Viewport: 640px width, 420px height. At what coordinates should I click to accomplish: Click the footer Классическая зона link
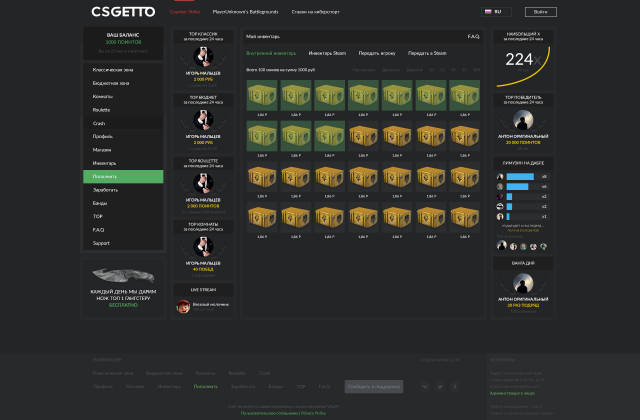tap(113, 373)
